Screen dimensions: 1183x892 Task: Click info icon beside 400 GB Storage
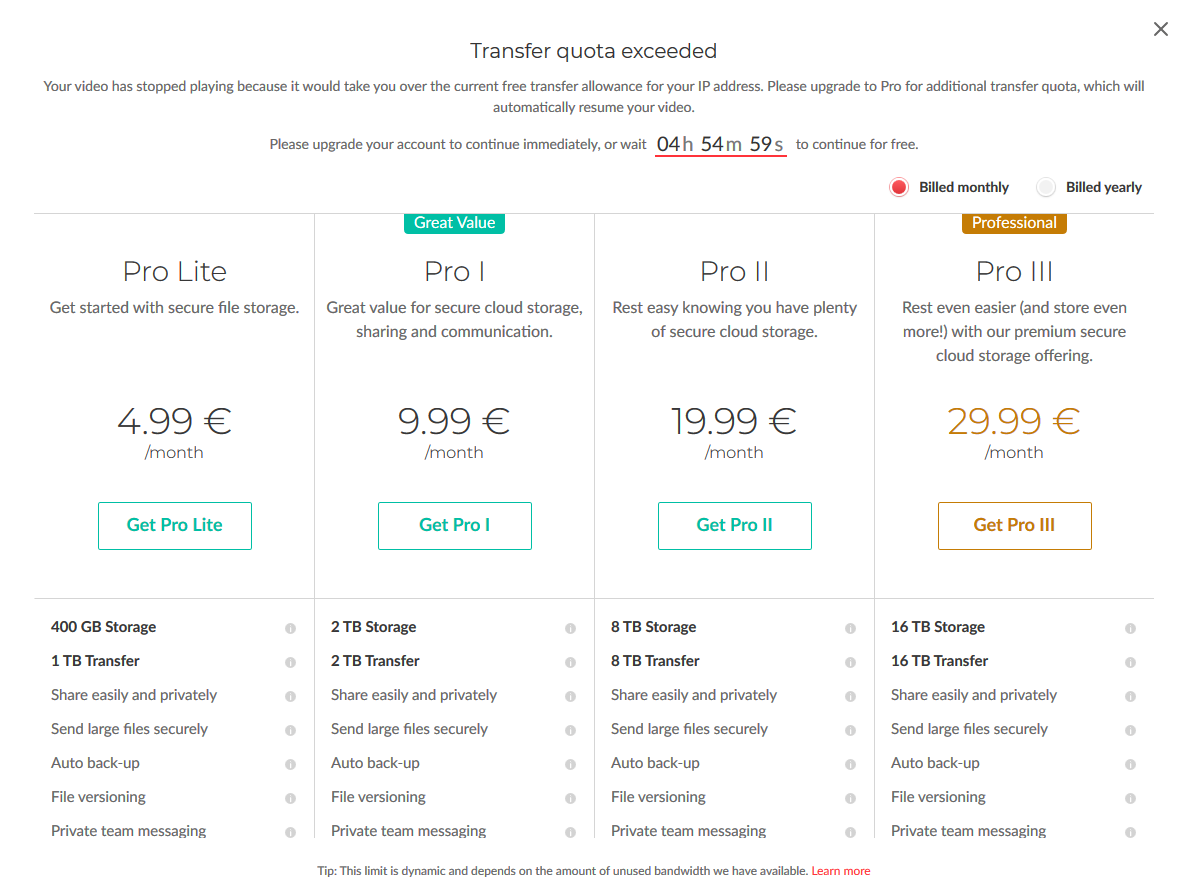click(x=290, y=628)
